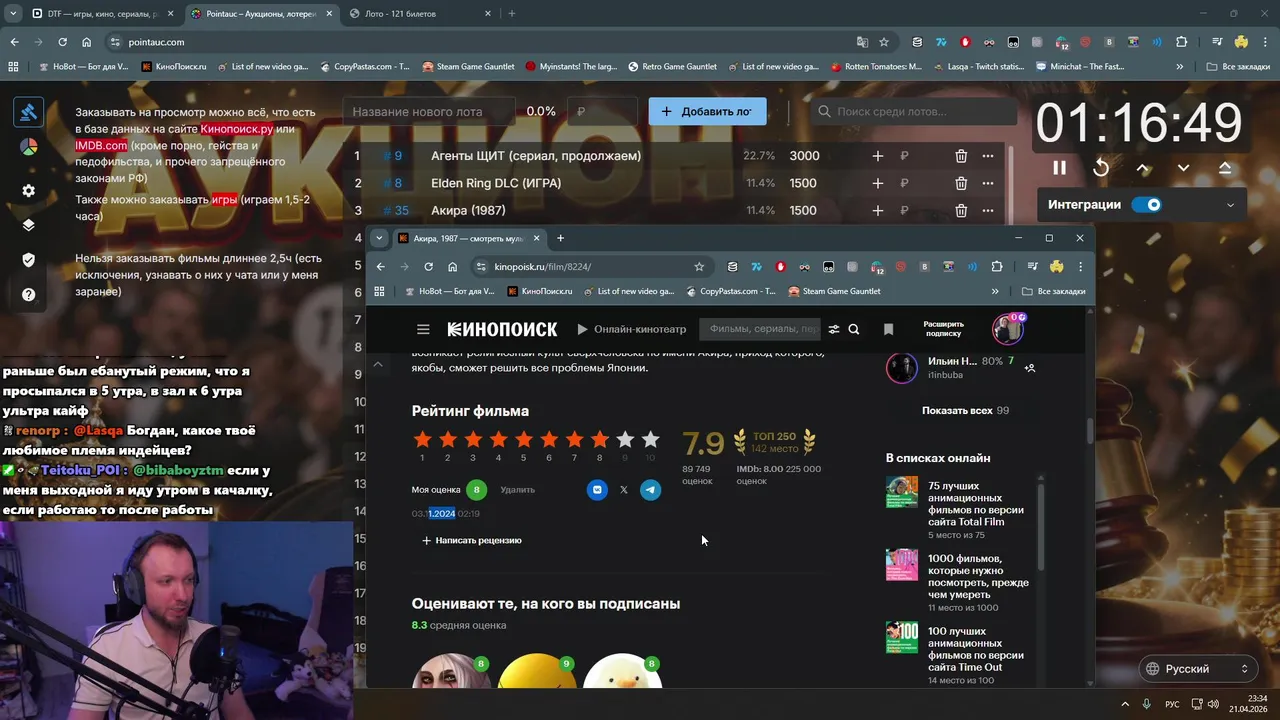Show hidden bookmarks chevron in back window
Screen dimensions: 1280x720
[1180, 67]
